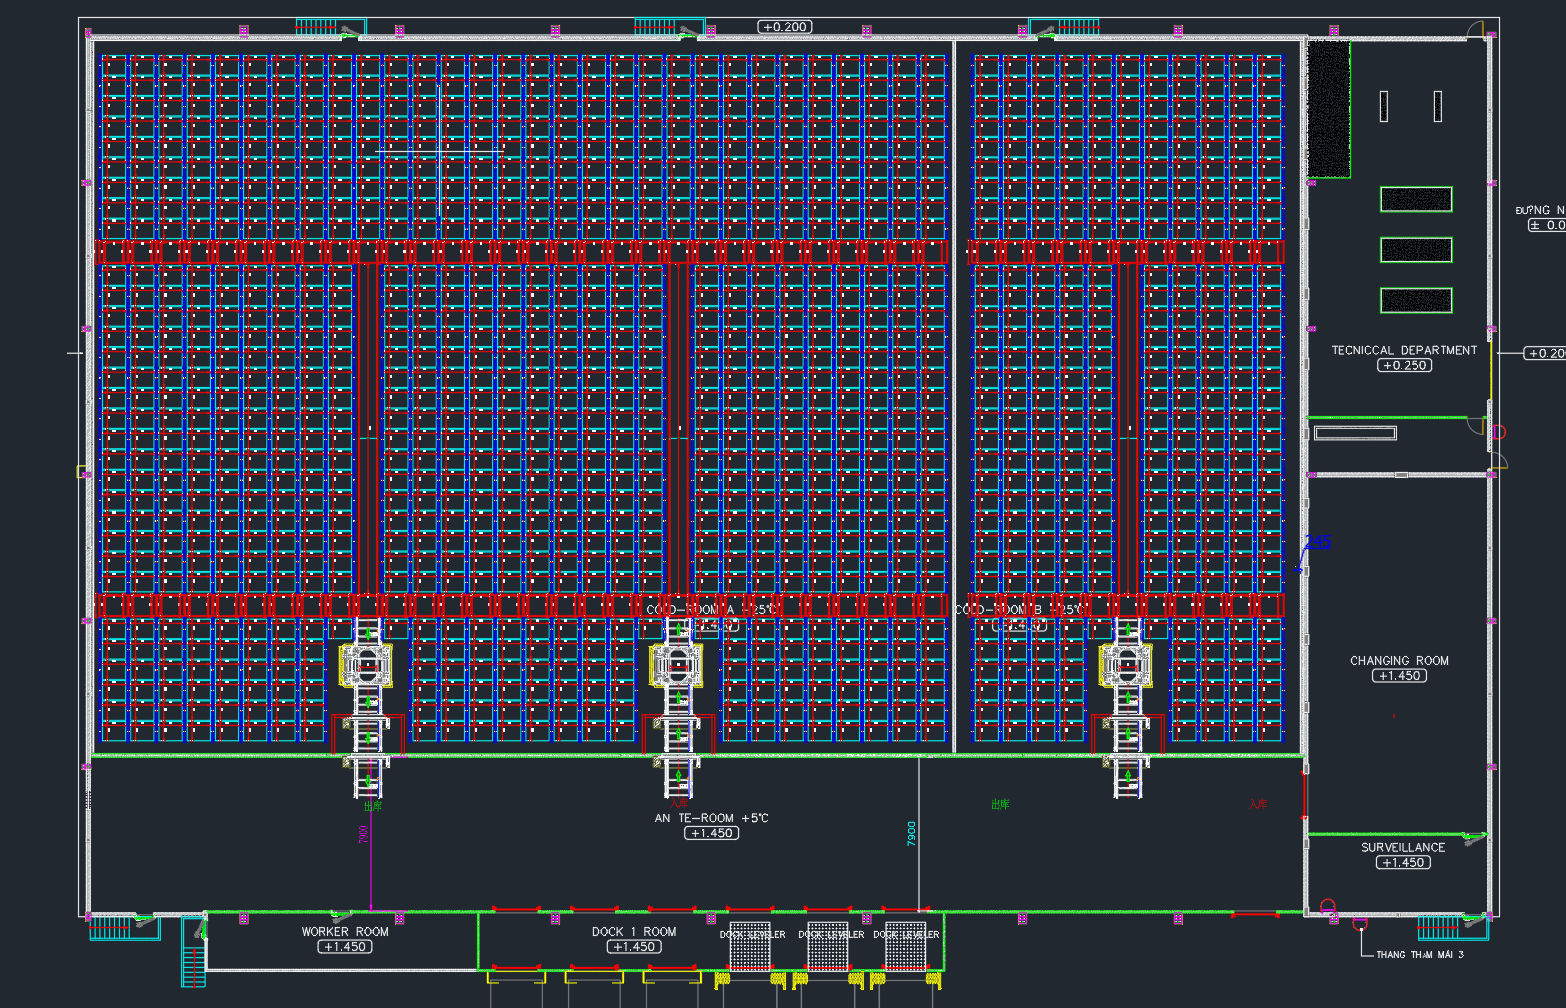Click the +1.450 tag under Changing Room

click(1399, 676)
